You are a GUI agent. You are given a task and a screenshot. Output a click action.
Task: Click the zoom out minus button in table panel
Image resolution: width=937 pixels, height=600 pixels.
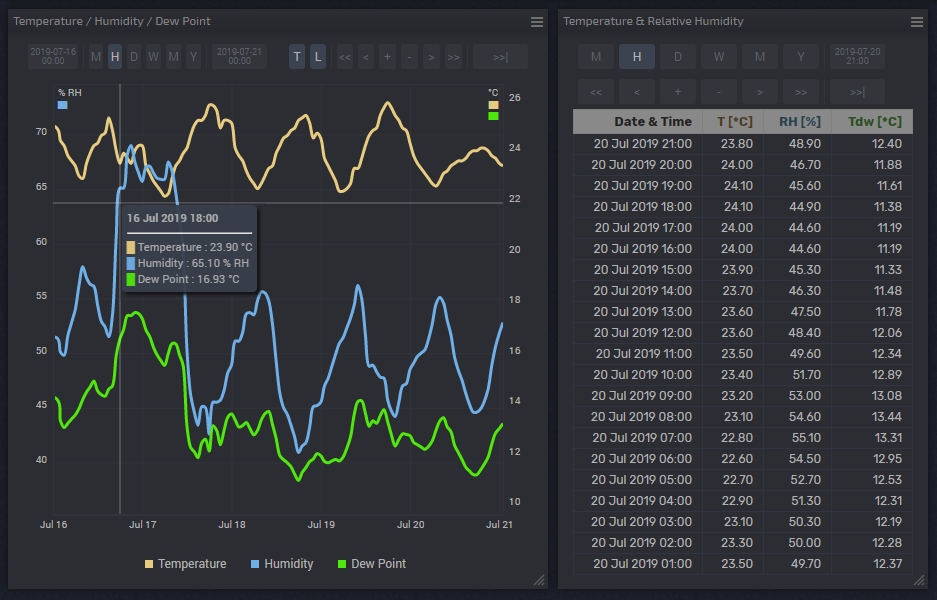pyautogui.click(x=719, y=92)
